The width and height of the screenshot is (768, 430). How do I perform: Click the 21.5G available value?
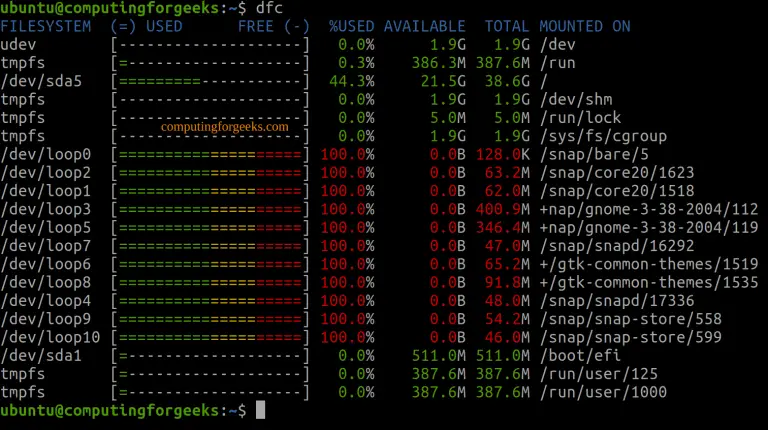[443, 81]
